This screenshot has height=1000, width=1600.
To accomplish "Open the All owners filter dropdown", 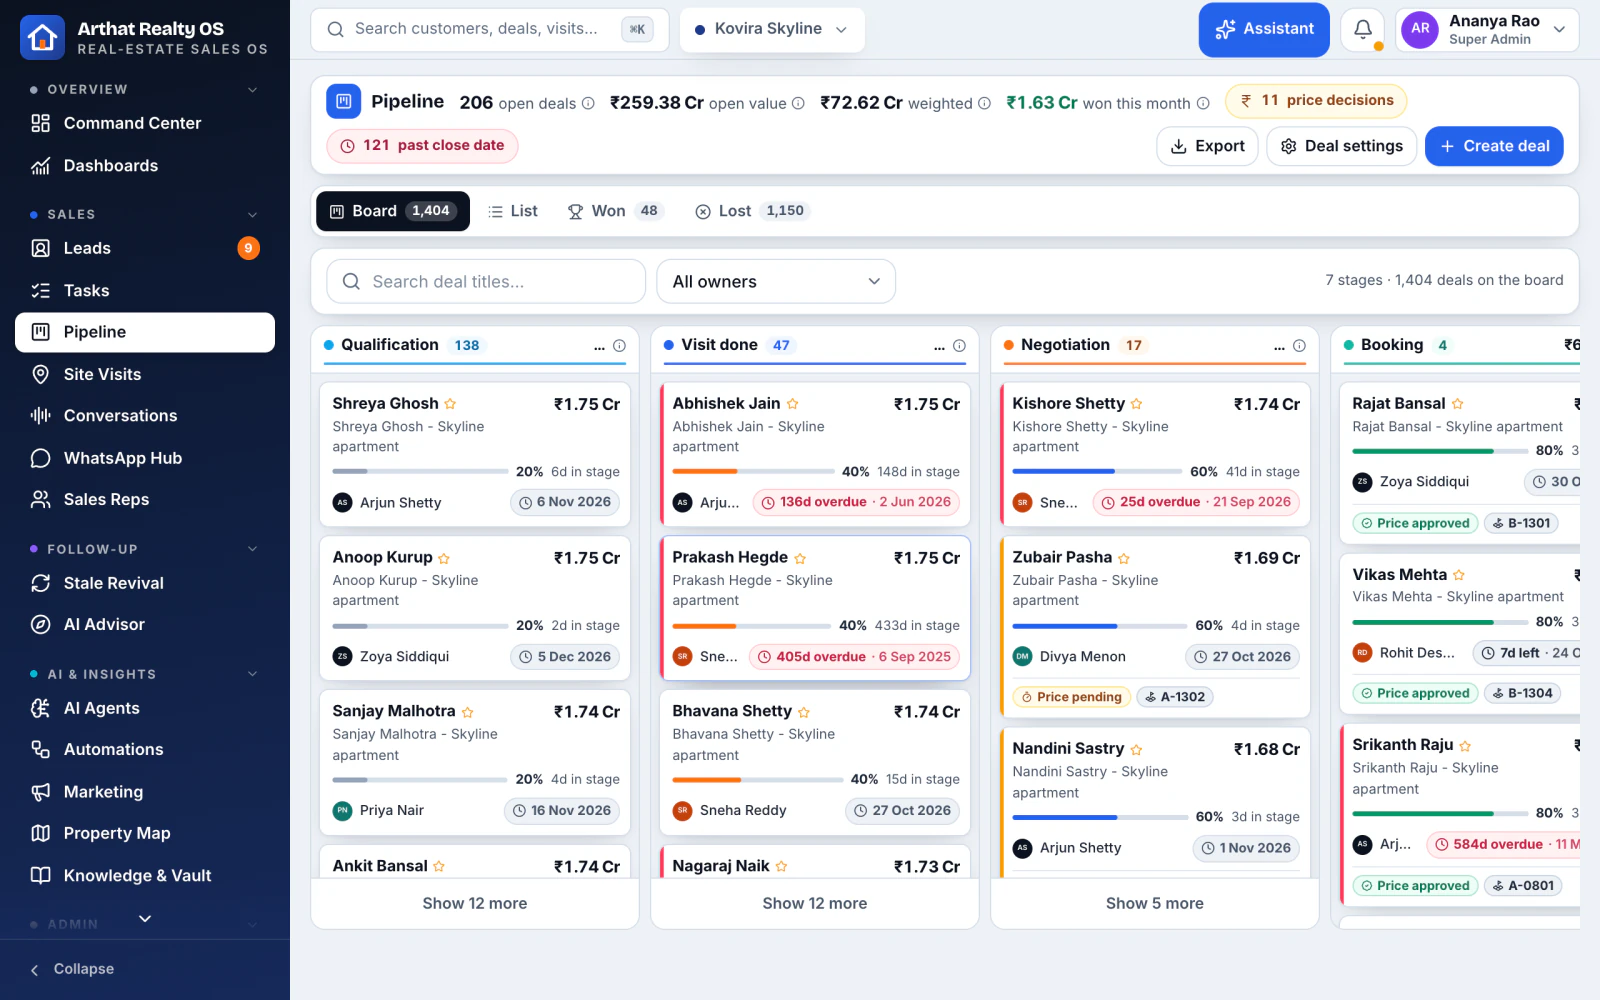I will pos(776,282).
